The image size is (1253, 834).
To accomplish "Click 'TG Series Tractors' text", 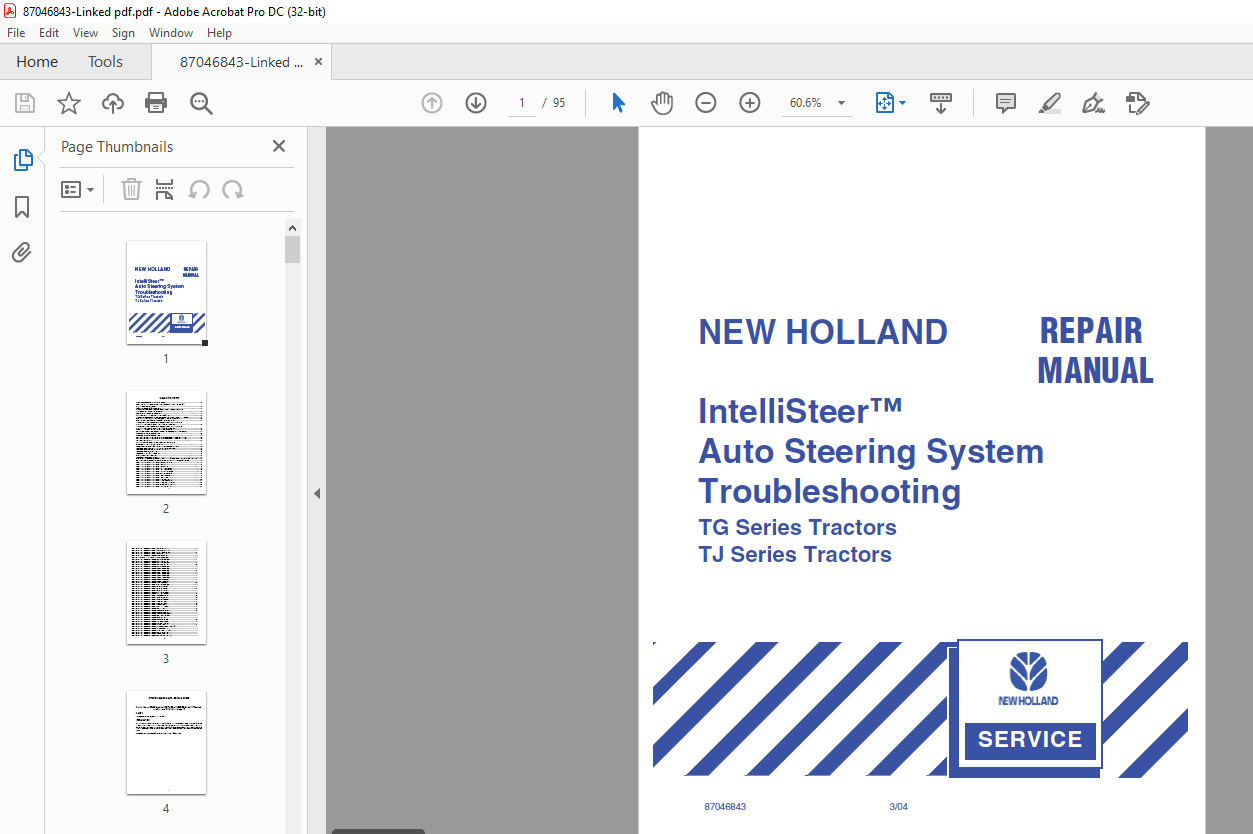I will click(797, 527).
